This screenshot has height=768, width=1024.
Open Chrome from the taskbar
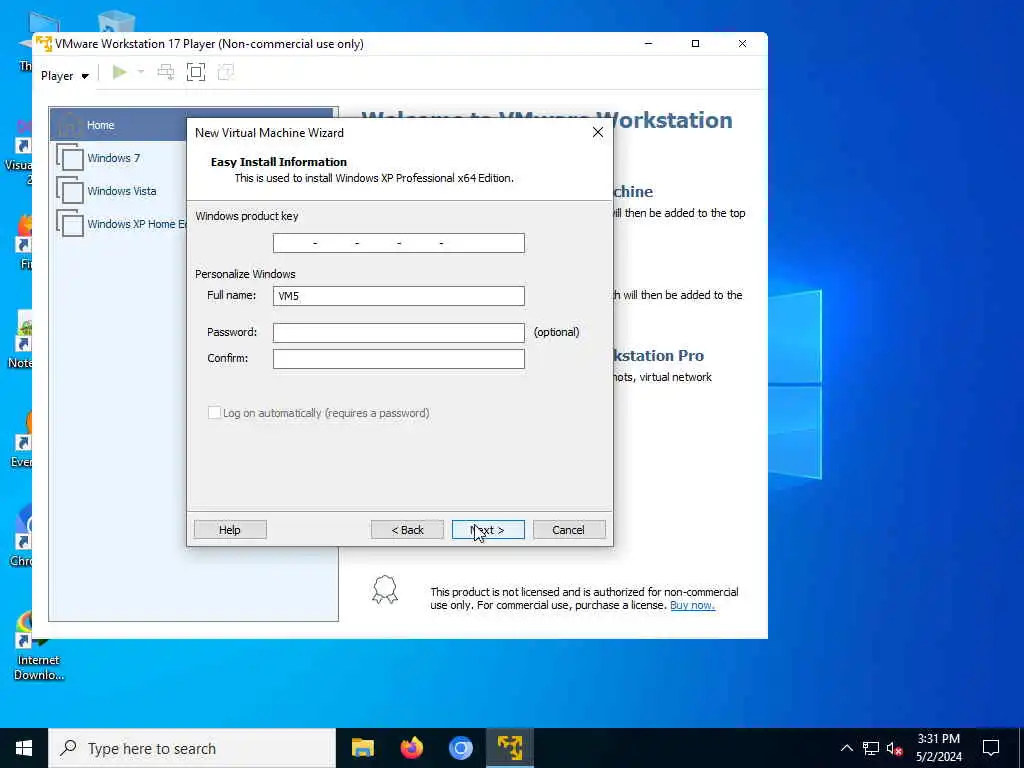click(x=460, y=748)
